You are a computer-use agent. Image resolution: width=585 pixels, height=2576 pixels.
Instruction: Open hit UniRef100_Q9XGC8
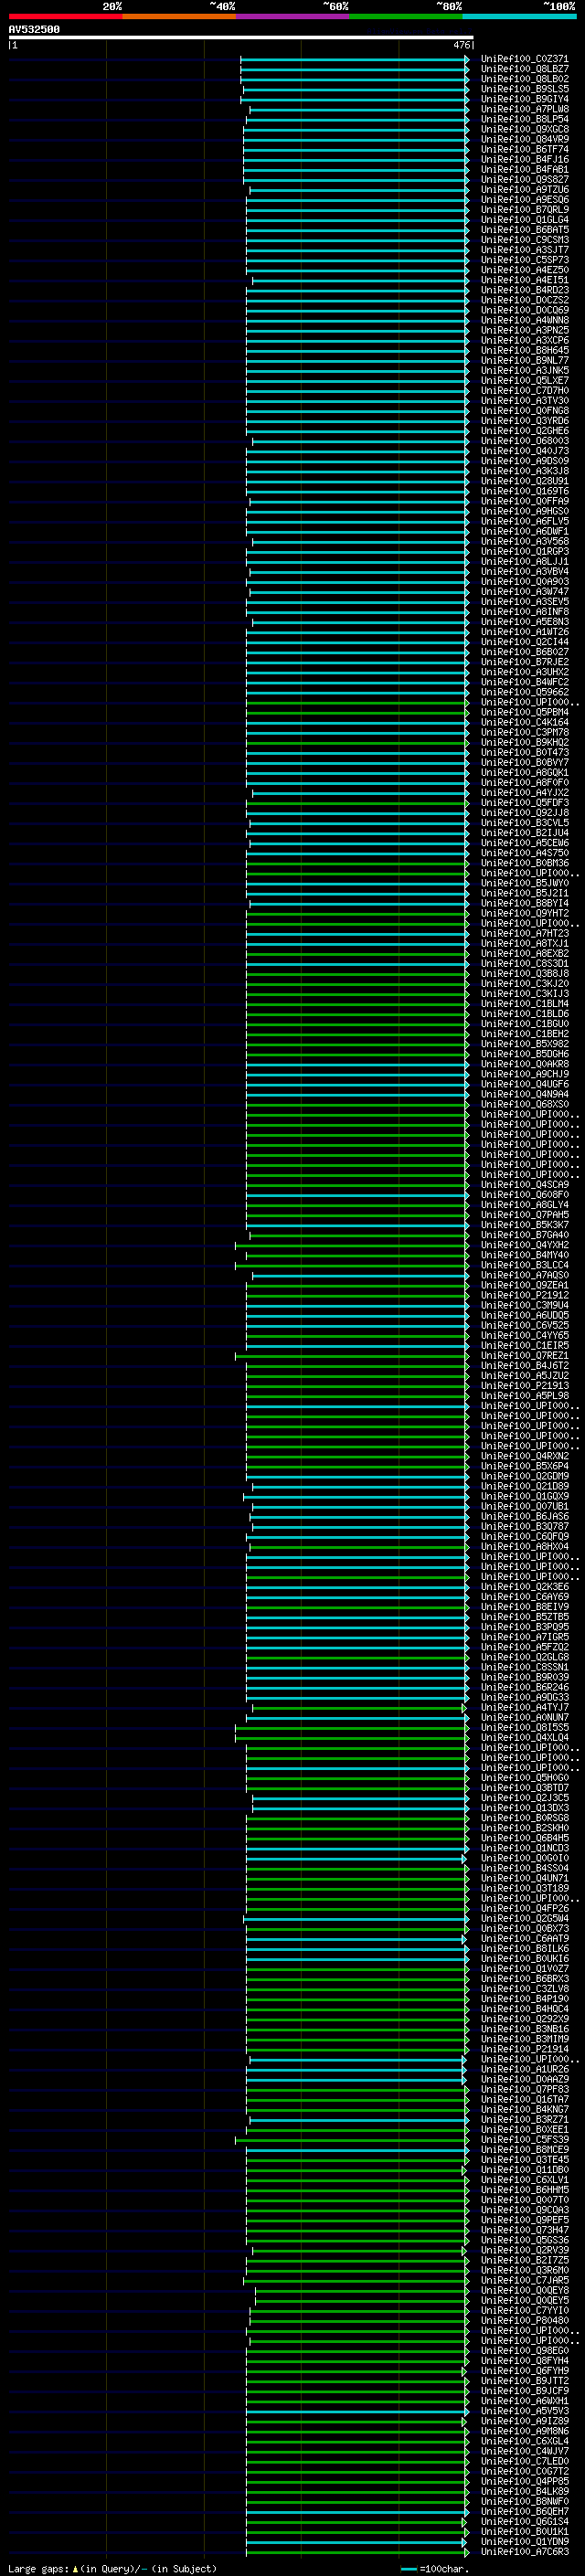click(x=525, y=129)
